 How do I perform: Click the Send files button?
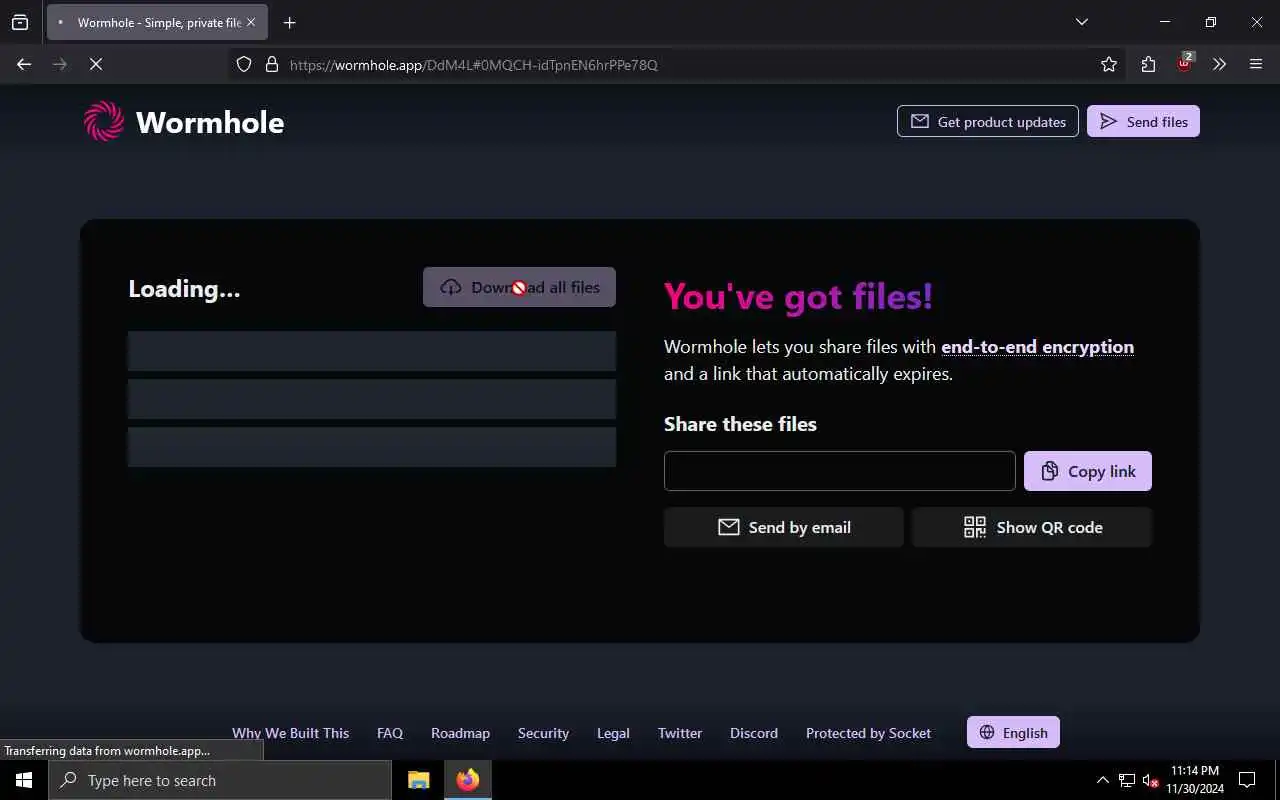(1143, 121)
